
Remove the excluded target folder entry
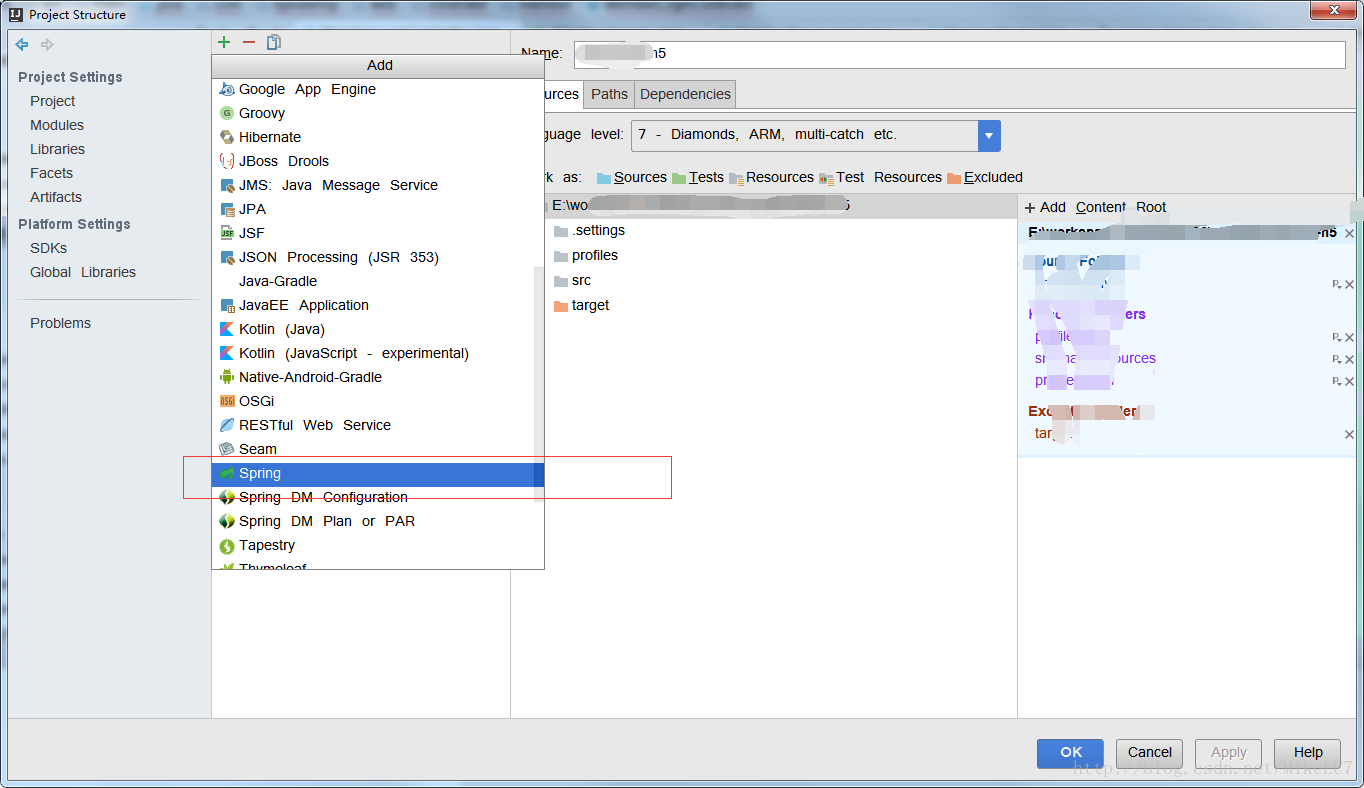(1349, 434)
